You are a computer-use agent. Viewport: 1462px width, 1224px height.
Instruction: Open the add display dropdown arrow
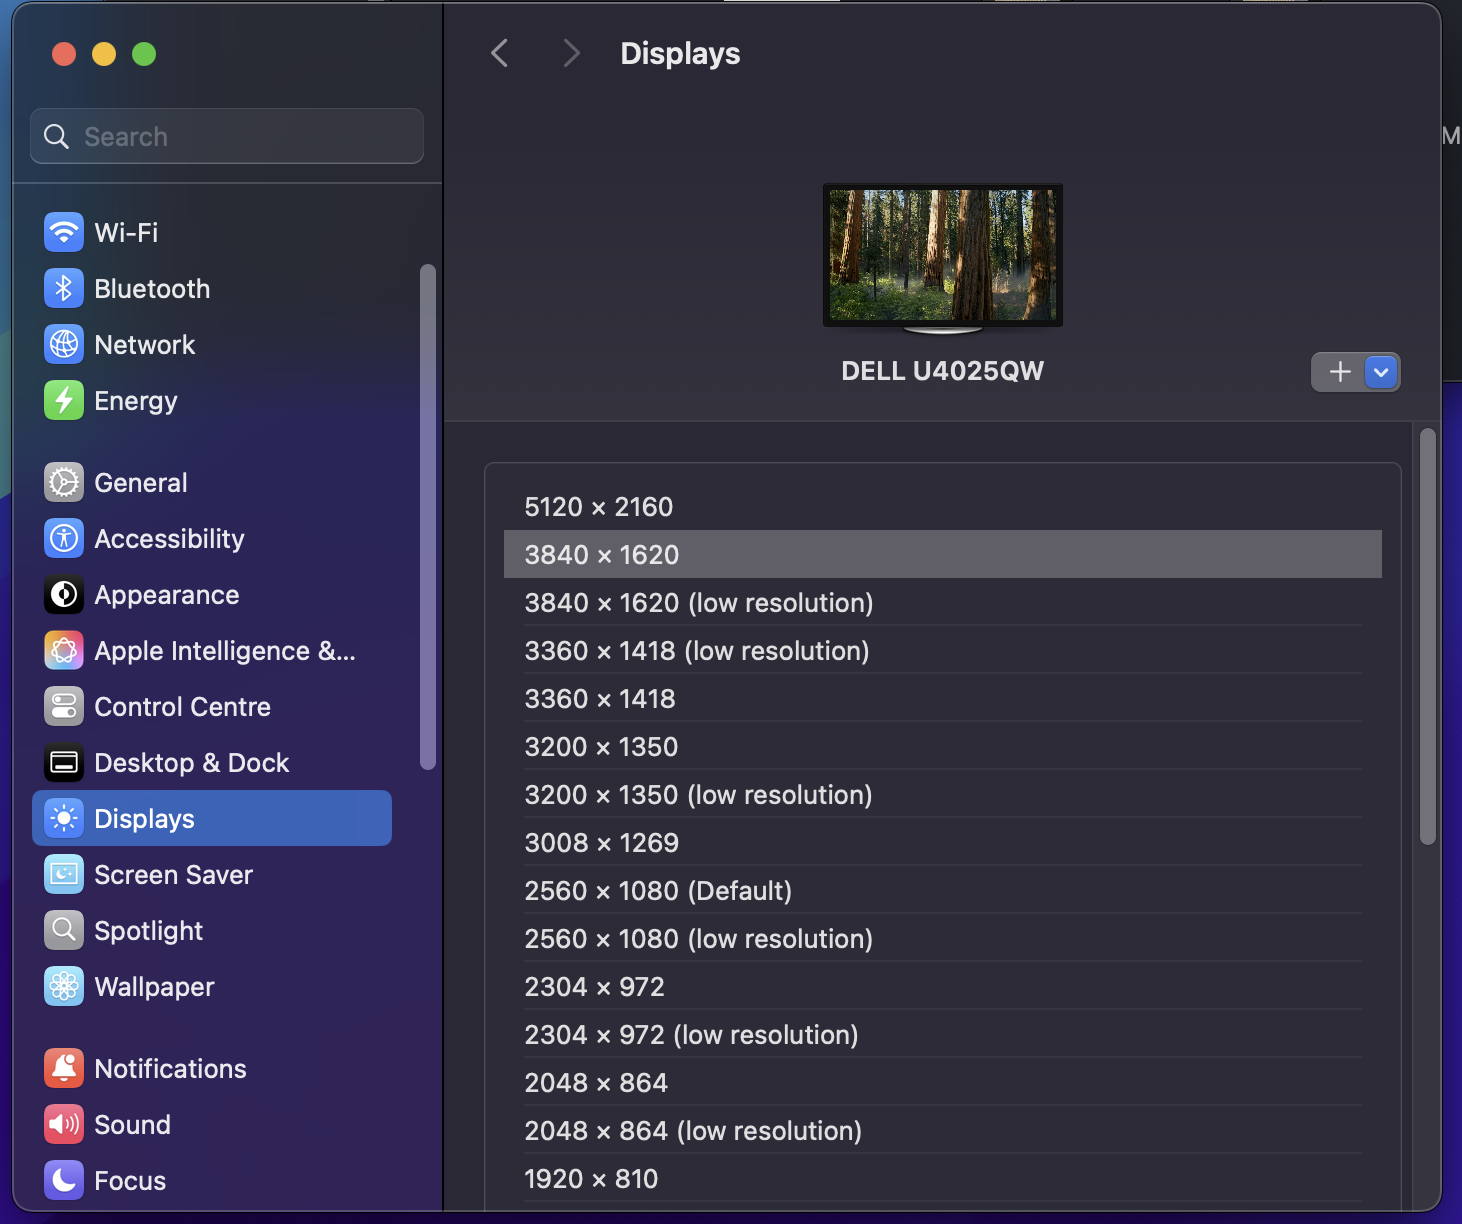(x=1382, y=372)
